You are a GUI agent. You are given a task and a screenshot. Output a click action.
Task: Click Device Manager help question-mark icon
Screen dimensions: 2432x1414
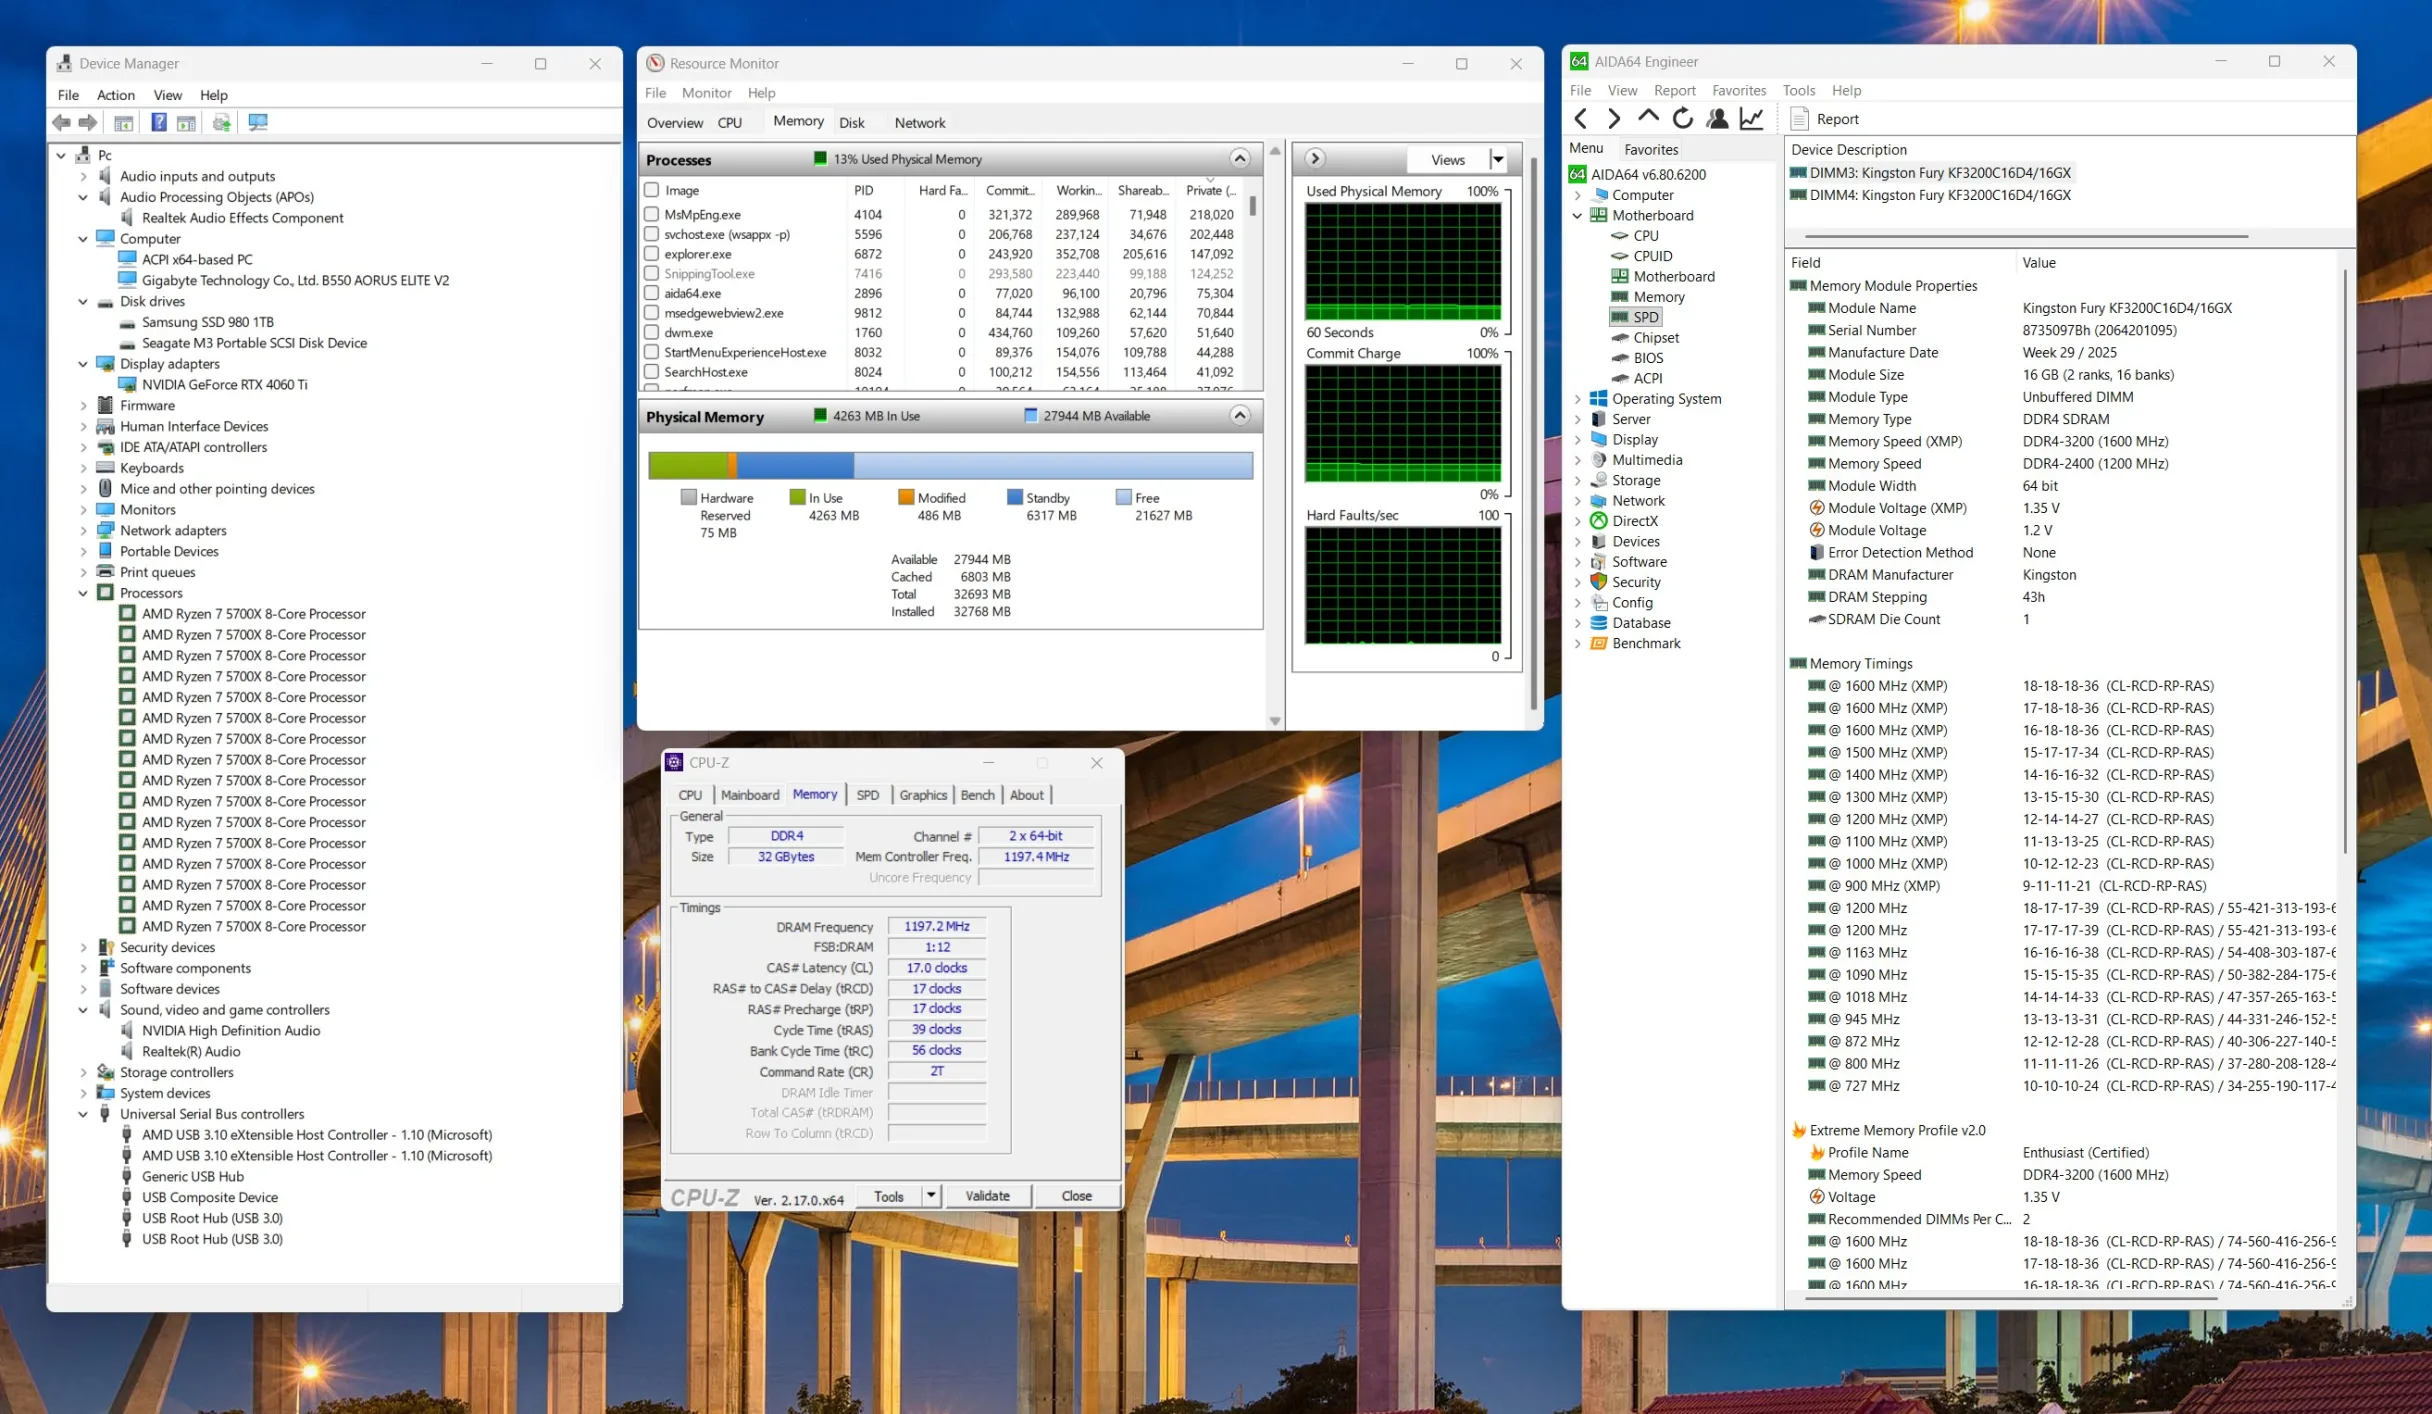[x=158, y=122]
